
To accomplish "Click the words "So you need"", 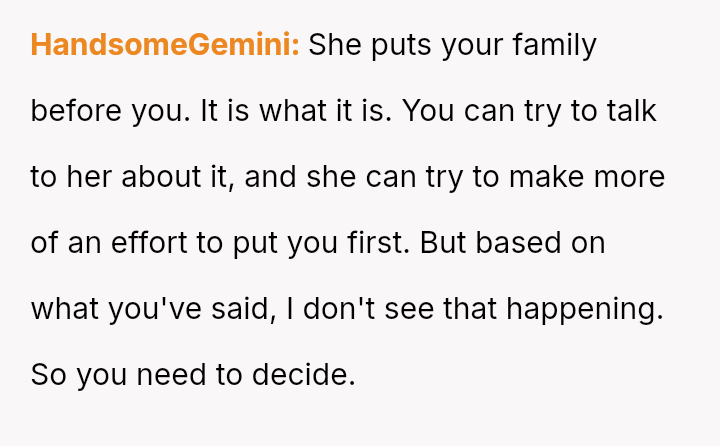I will click(x=111, y=375).
